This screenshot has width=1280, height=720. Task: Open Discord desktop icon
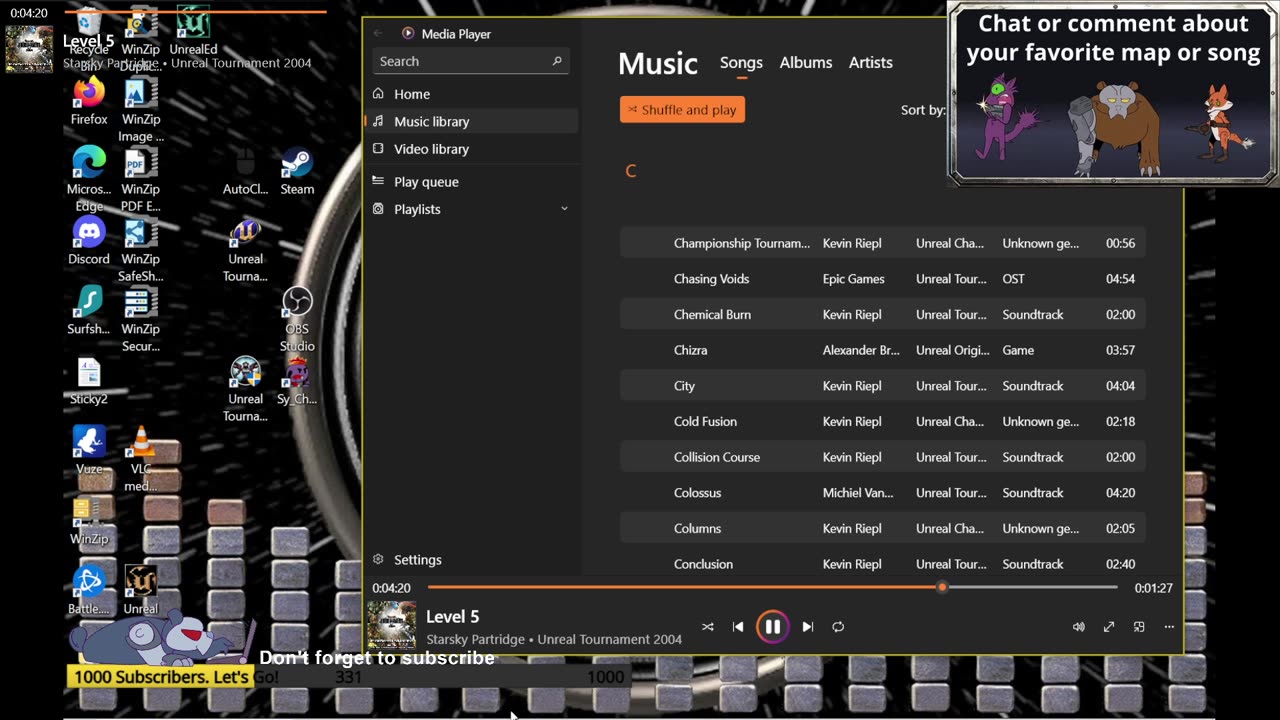point(89,242)
